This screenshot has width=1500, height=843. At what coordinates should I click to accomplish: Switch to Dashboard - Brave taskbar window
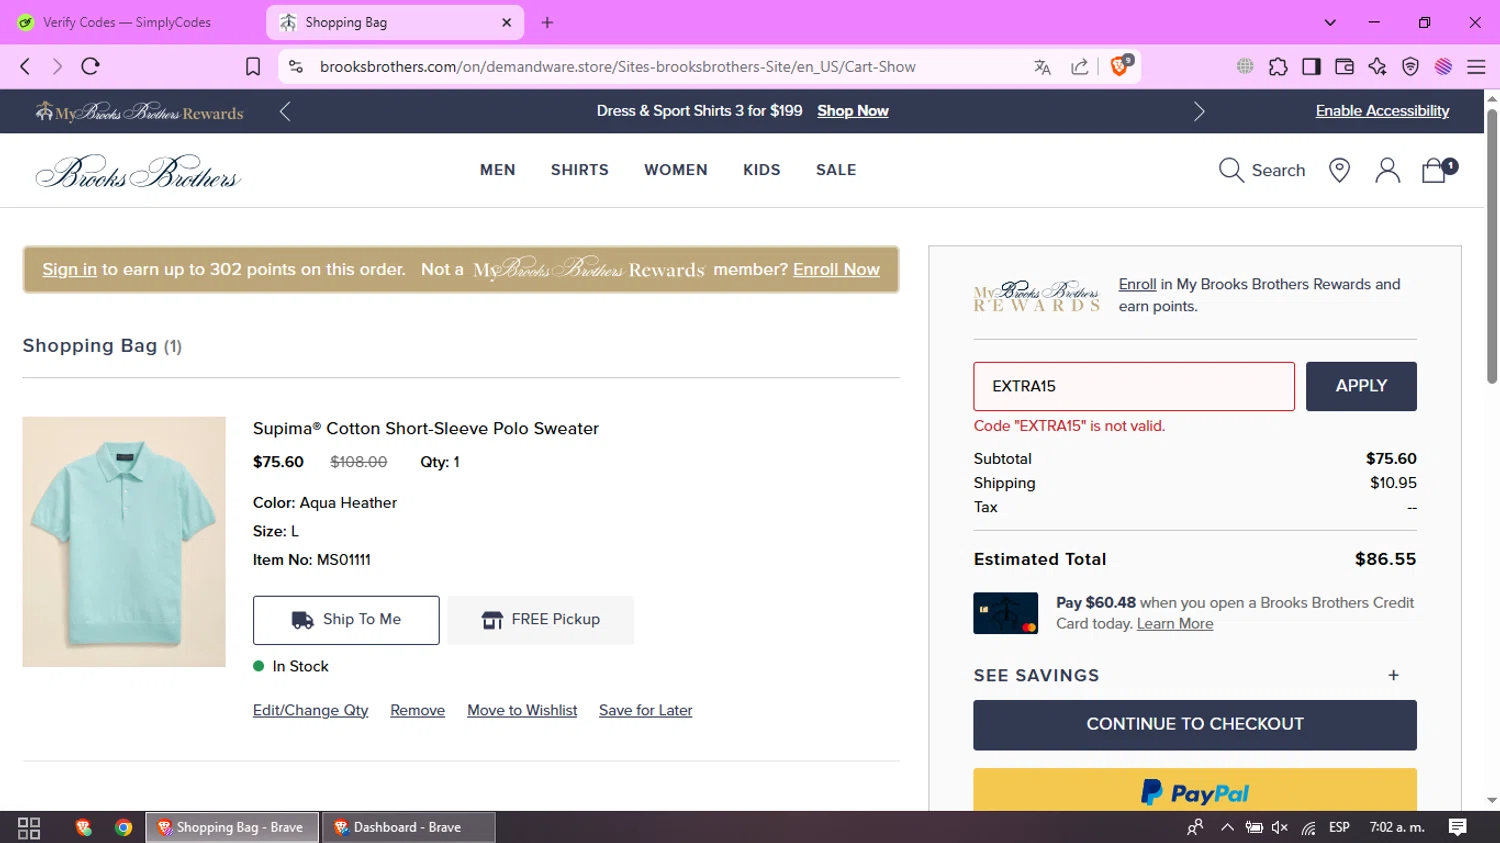tap(408, 828)
